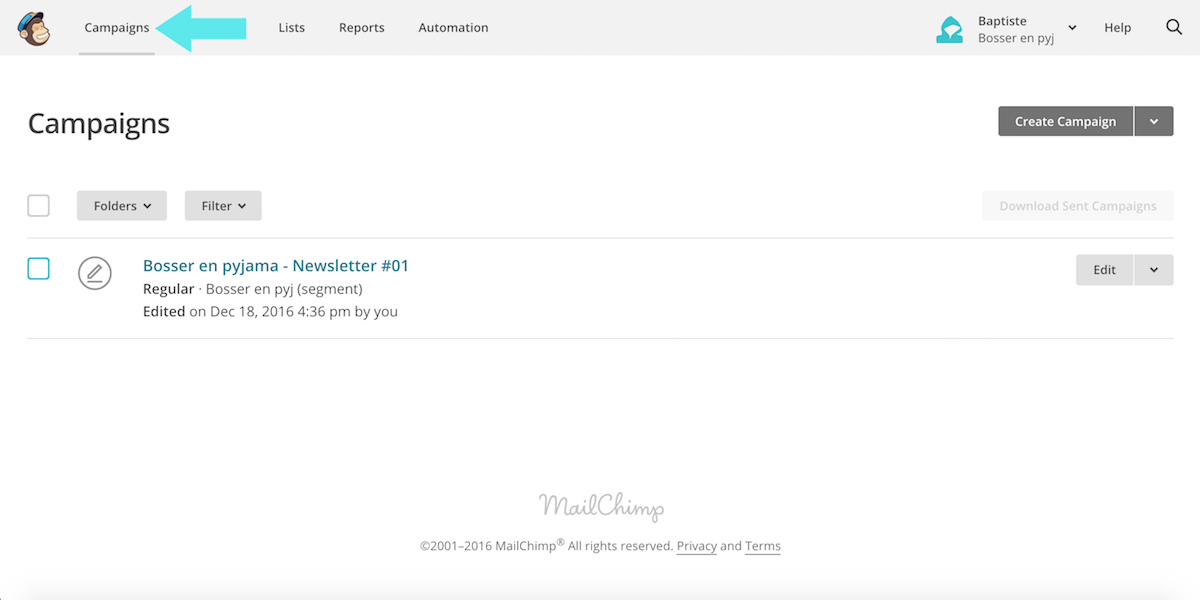This screenshot has width=1200, height=600.
Task: Open the Filter dropdown
Action: click(x=223, y=206)
